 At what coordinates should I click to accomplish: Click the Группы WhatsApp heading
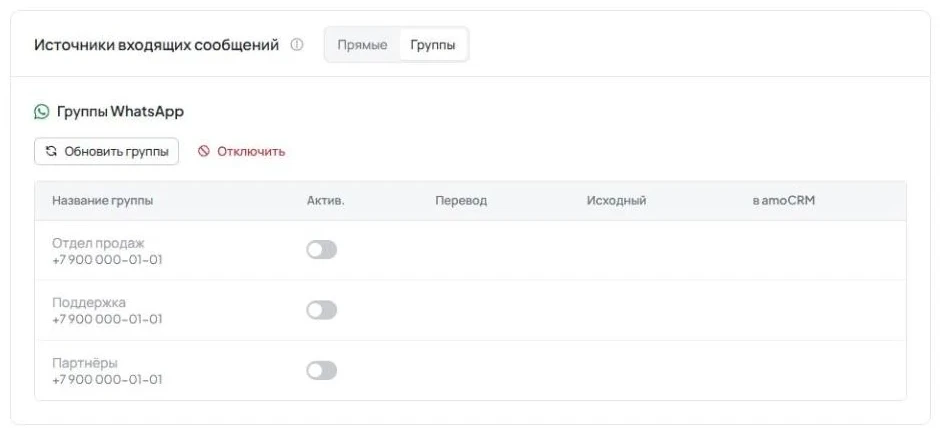pyautogui.click(x=120, y=112)
